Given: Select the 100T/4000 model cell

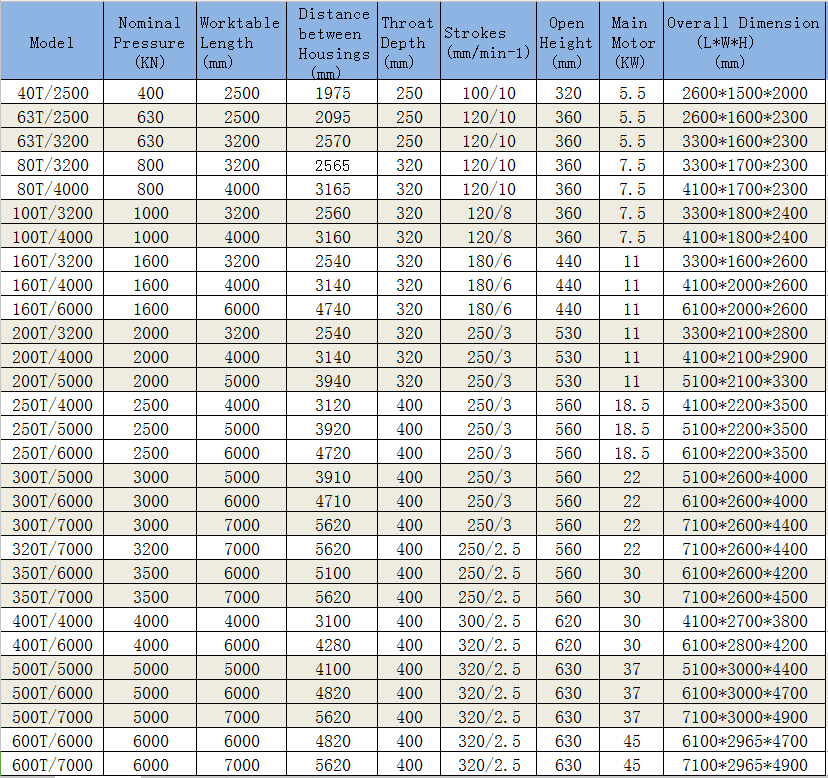Looking at the screenshot, I should click(x=53, y=237).
